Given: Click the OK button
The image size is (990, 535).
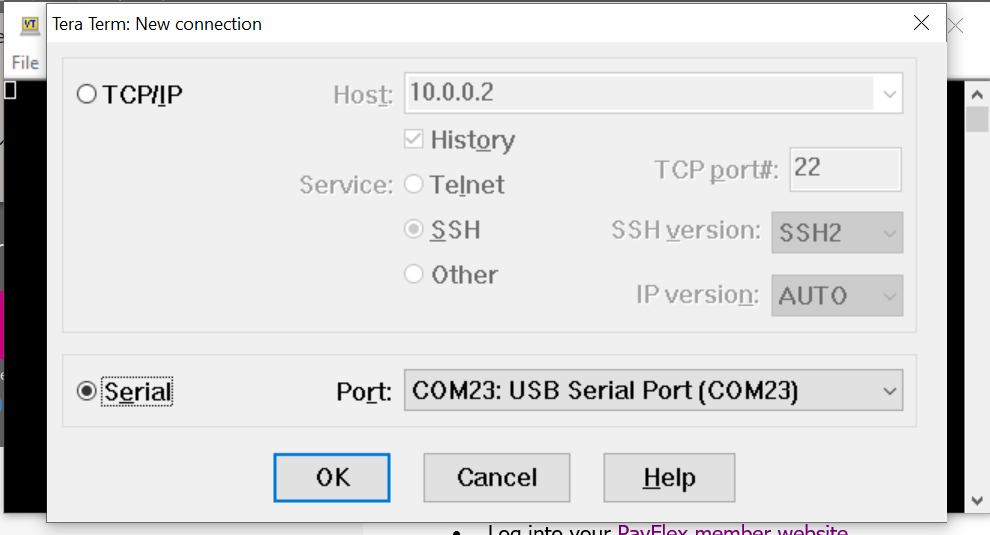Looking at the screenshot, I should pos(332,478).
